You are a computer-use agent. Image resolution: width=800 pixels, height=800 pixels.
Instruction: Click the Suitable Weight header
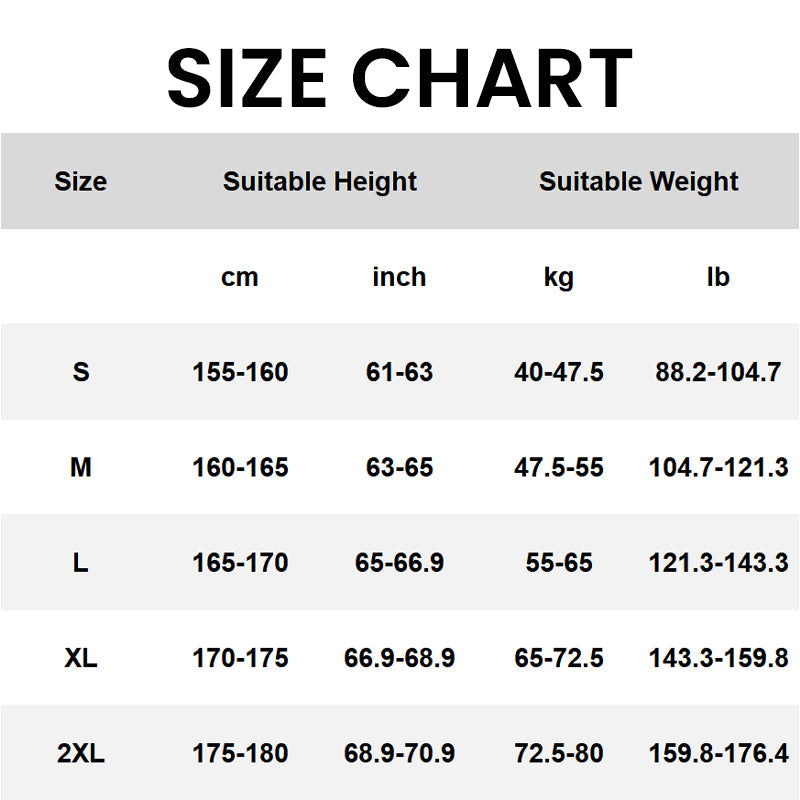638,182
